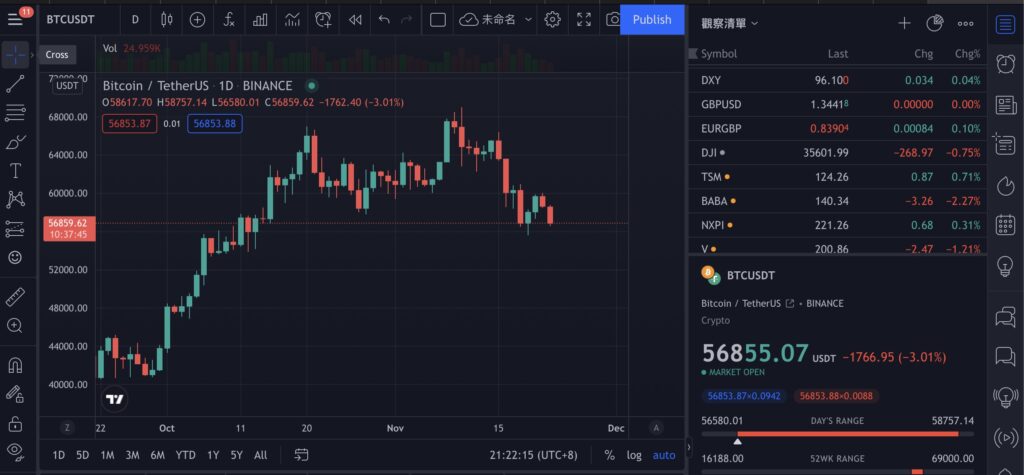1024x475 pixels.
Task: Toggle log scale
Action: coord(633,455)
